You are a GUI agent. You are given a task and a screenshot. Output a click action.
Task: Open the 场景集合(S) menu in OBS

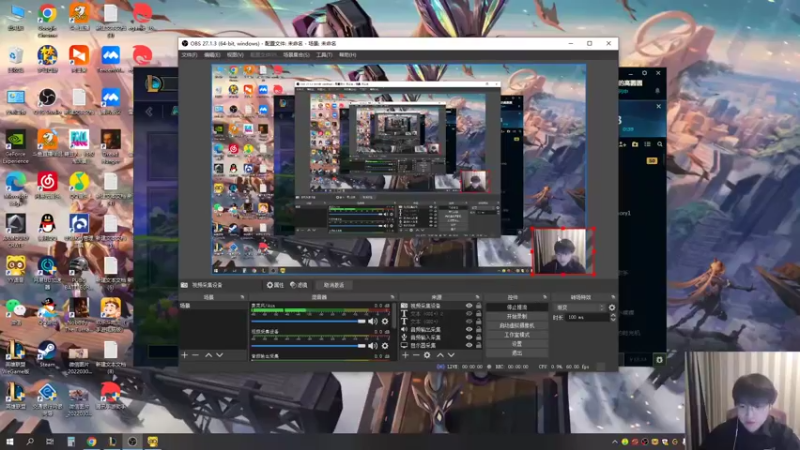tap(296, 55)
